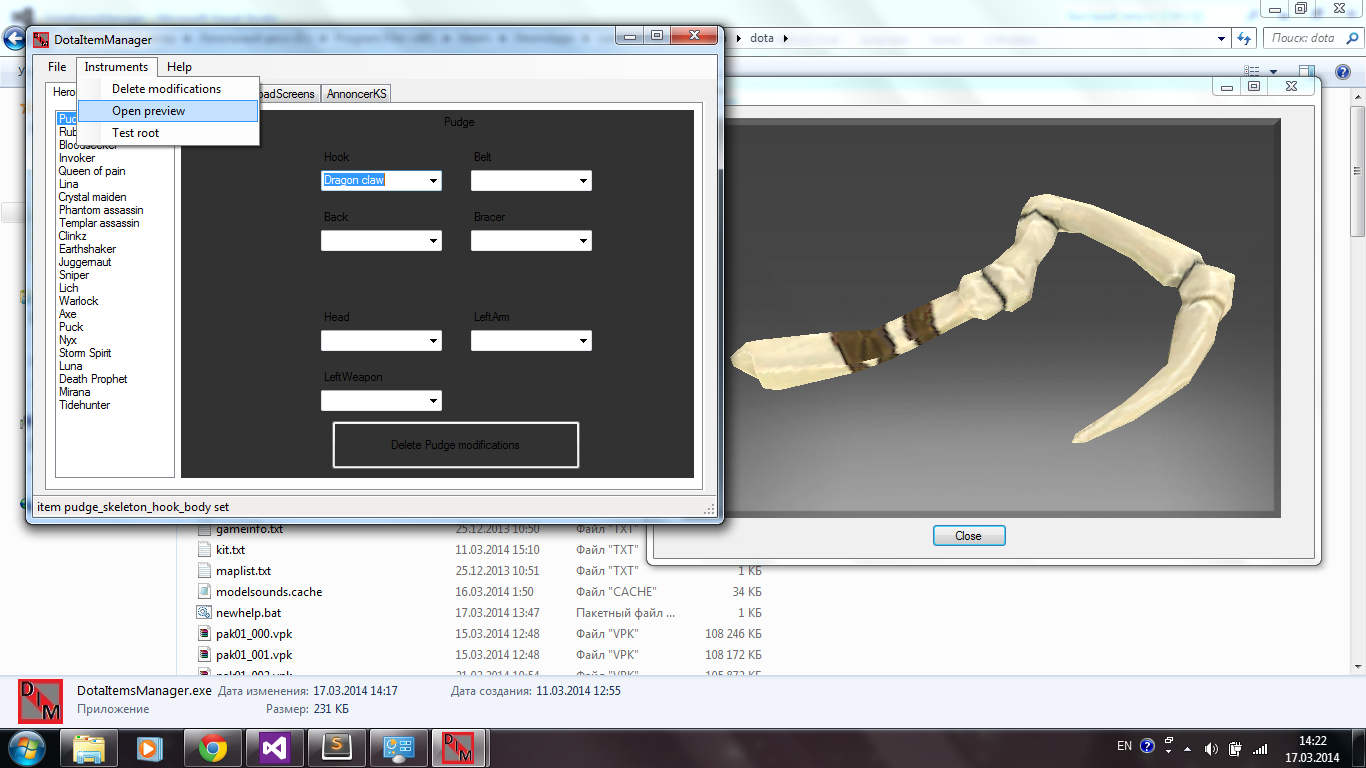Select Storm Spirit hero
This screenshot has width=1366, height=768.
tap(85, 353)
